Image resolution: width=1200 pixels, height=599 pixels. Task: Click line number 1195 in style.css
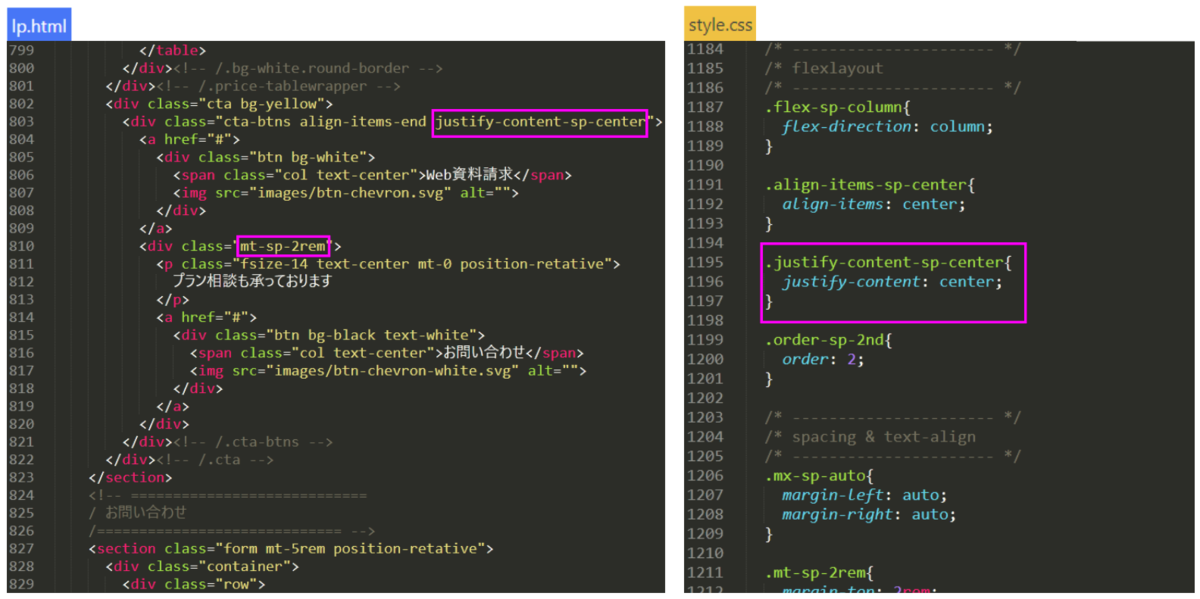706,262
